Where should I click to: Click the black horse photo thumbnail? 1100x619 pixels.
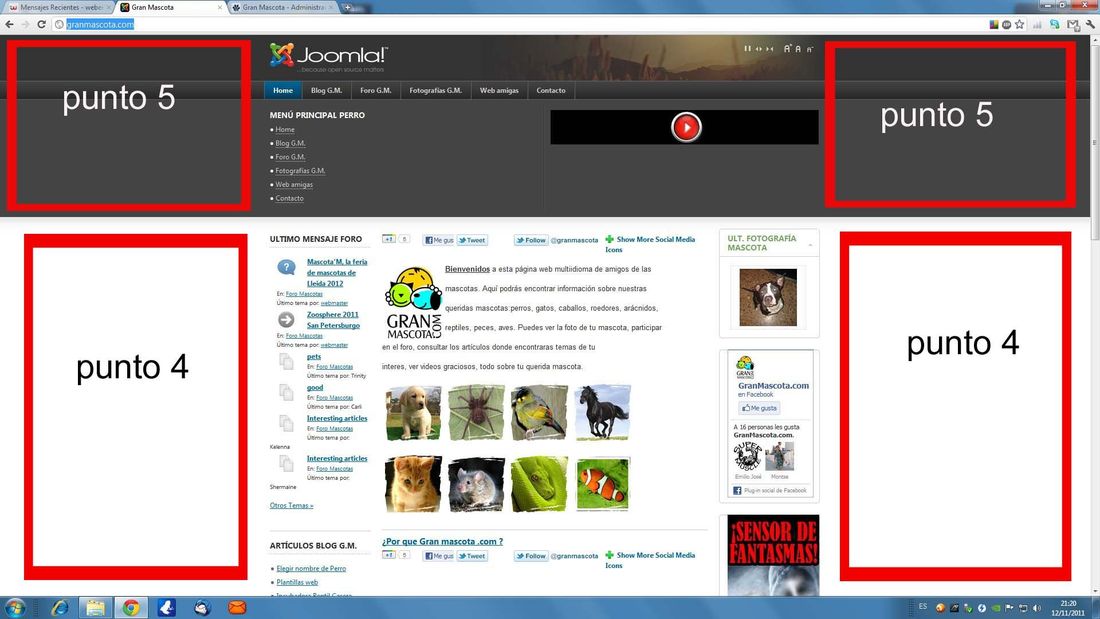[603, 413]
